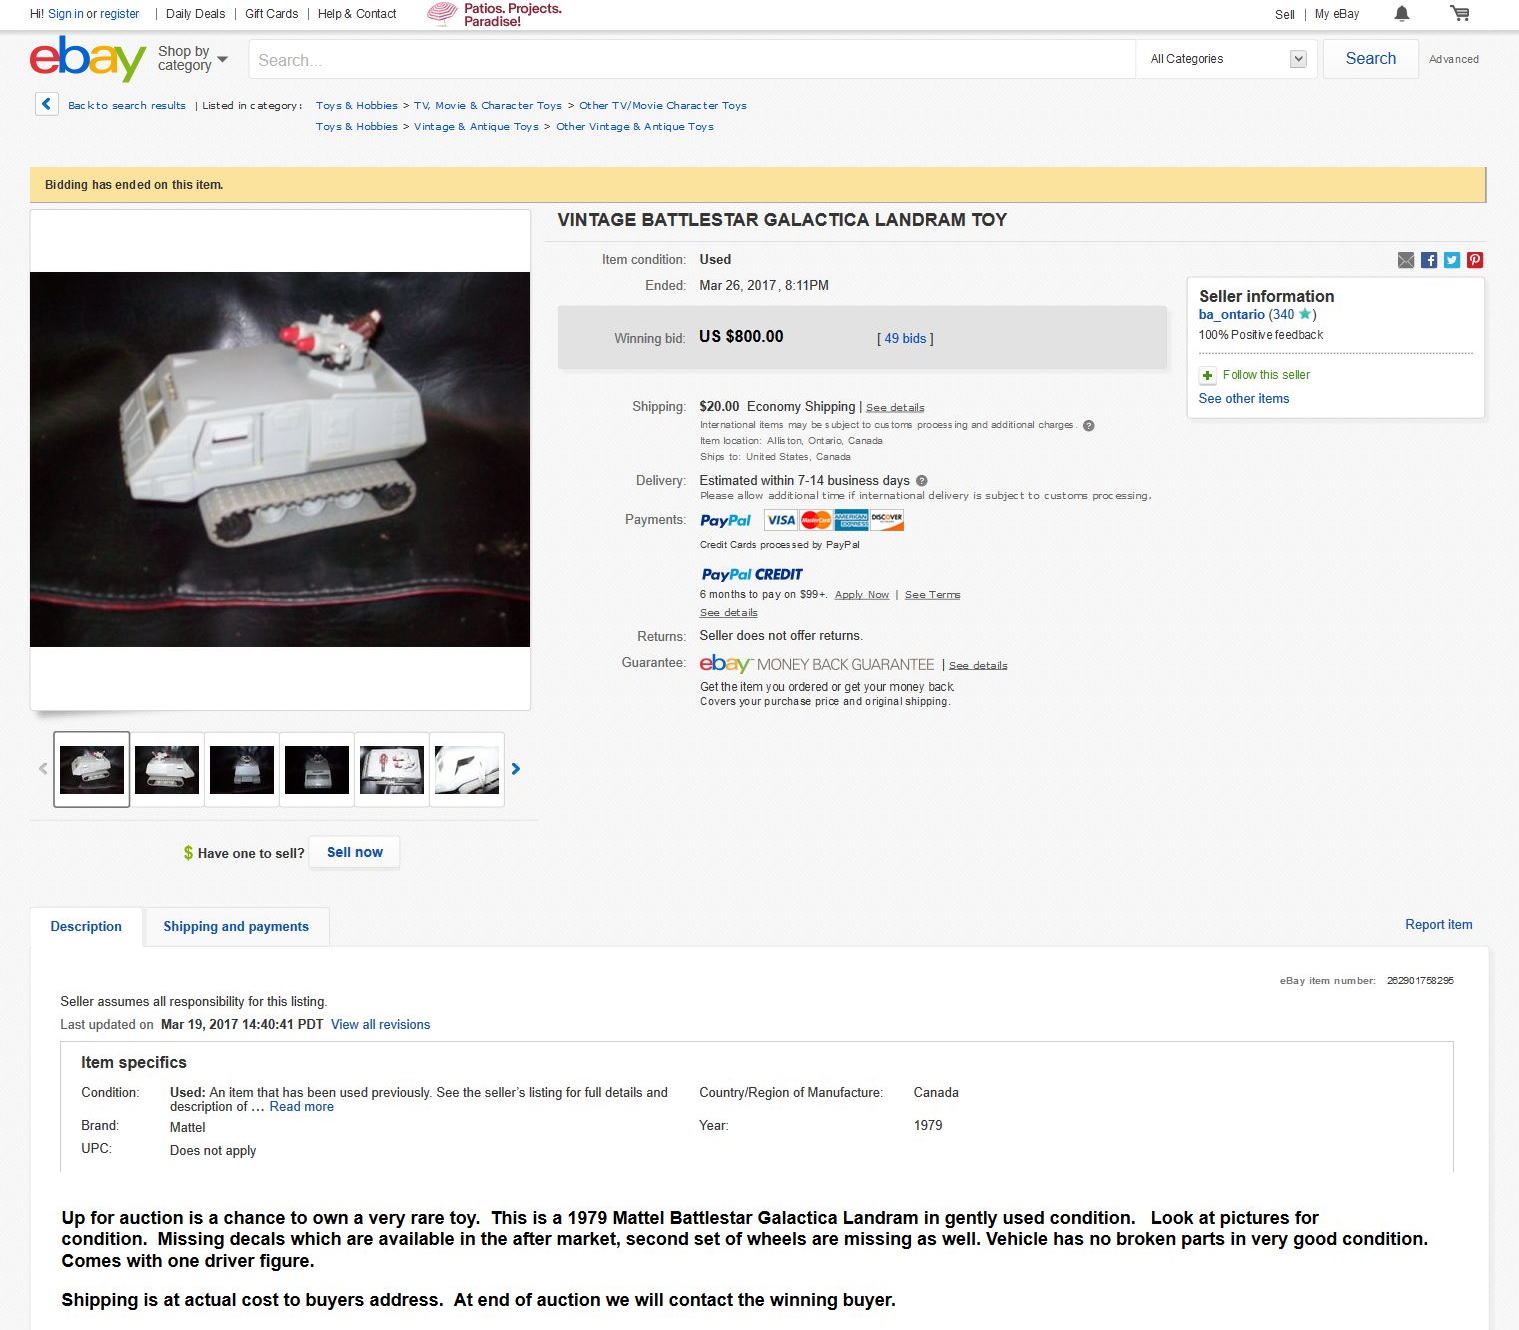Click the eBay logo
The image size is (1519, 1330).
[x=88, y=59]
